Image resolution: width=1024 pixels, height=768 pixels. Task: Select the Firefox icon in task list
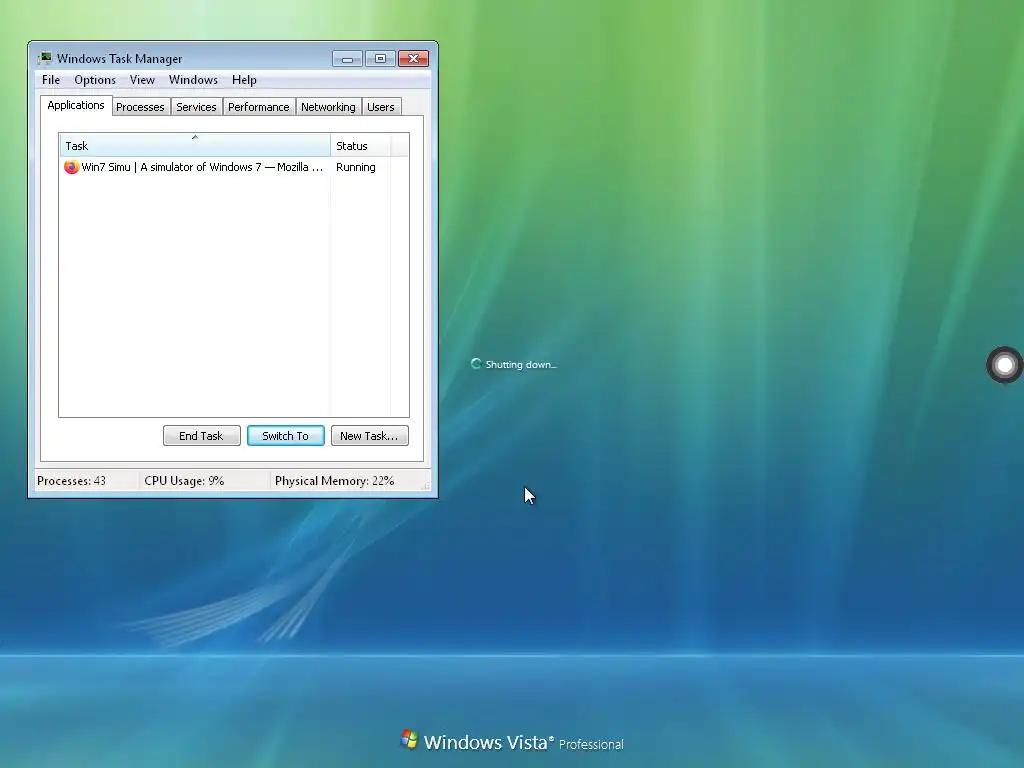click(71, 167)
